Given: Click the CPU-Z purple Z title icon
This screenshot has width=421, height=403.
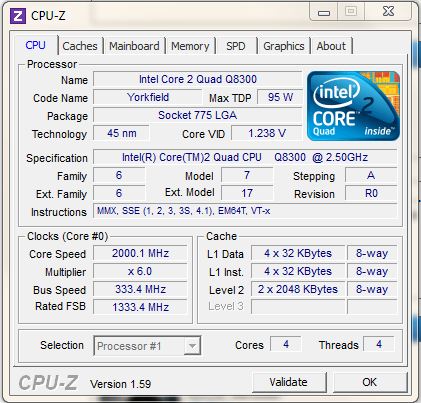Looking at the screenshot, I should pyautogui.click(x=18, y=16).
